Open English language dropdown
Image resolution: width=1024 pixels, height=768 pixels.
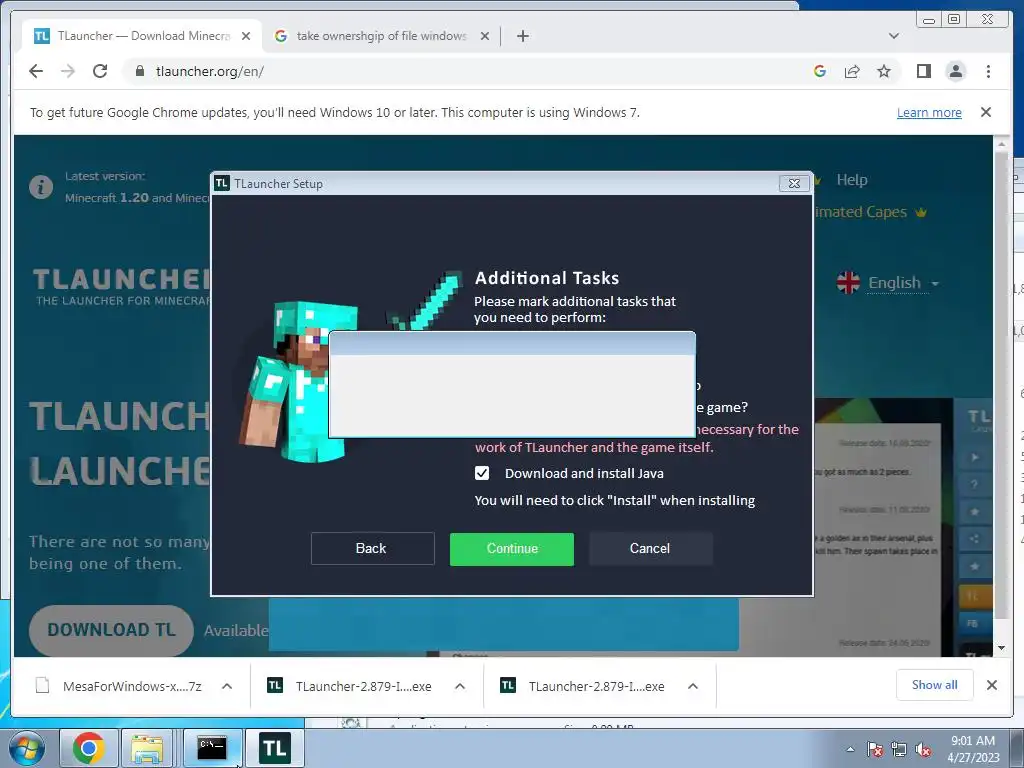point(903,283)
